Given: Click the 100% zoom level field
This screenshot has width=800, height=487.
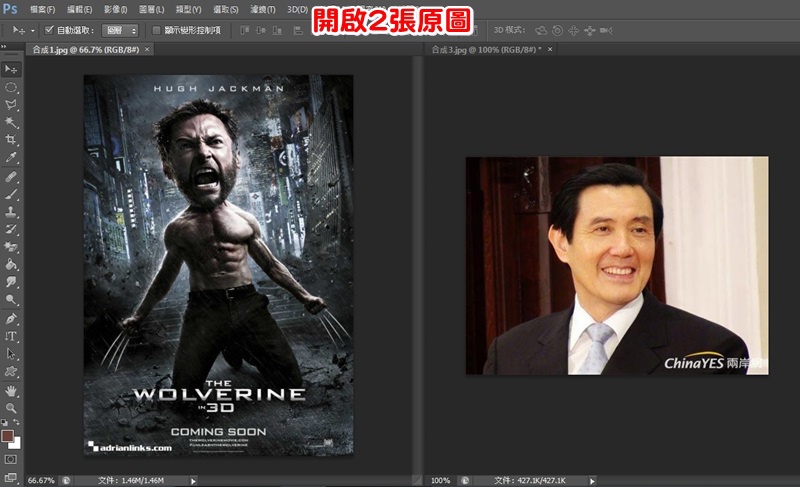Looking at the screenshot, I should coord(440,480).
